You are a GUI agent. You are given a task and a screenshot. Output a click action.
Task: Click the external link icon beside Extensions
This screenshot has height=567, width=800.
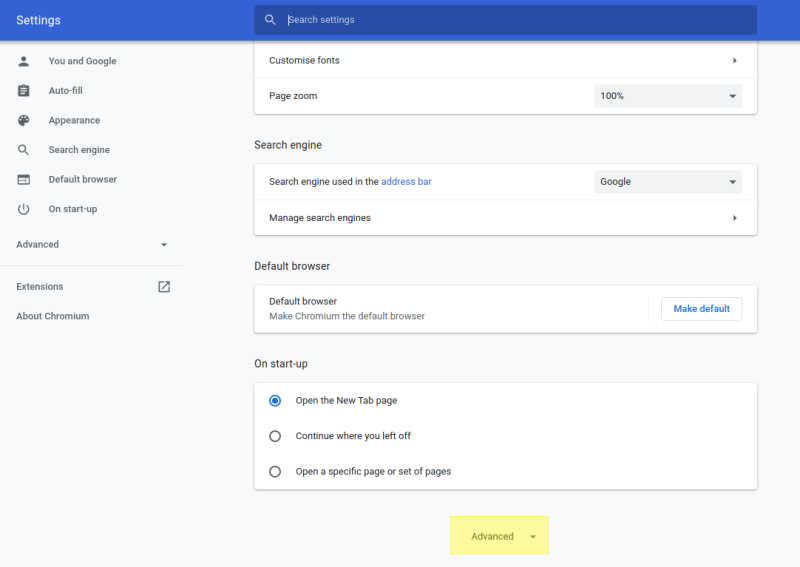coord(164,287)
